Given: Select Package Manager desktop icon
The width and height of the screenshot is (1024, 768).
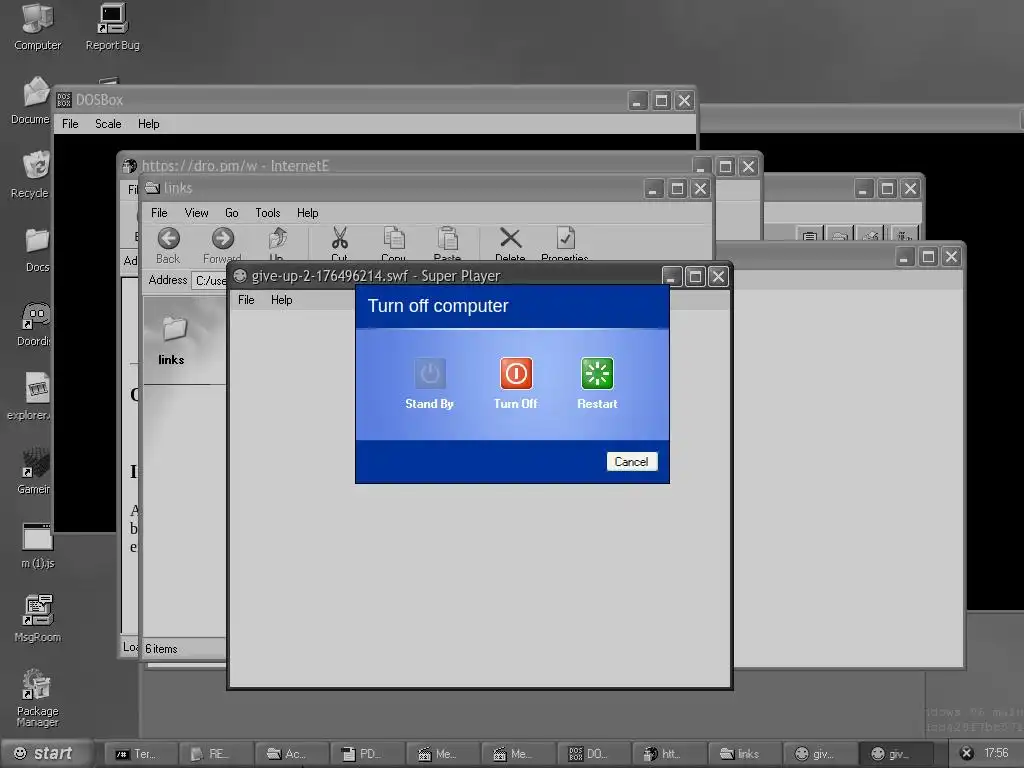Looking at the screenshot, I should pyautogui.click(x=37, y=697).
